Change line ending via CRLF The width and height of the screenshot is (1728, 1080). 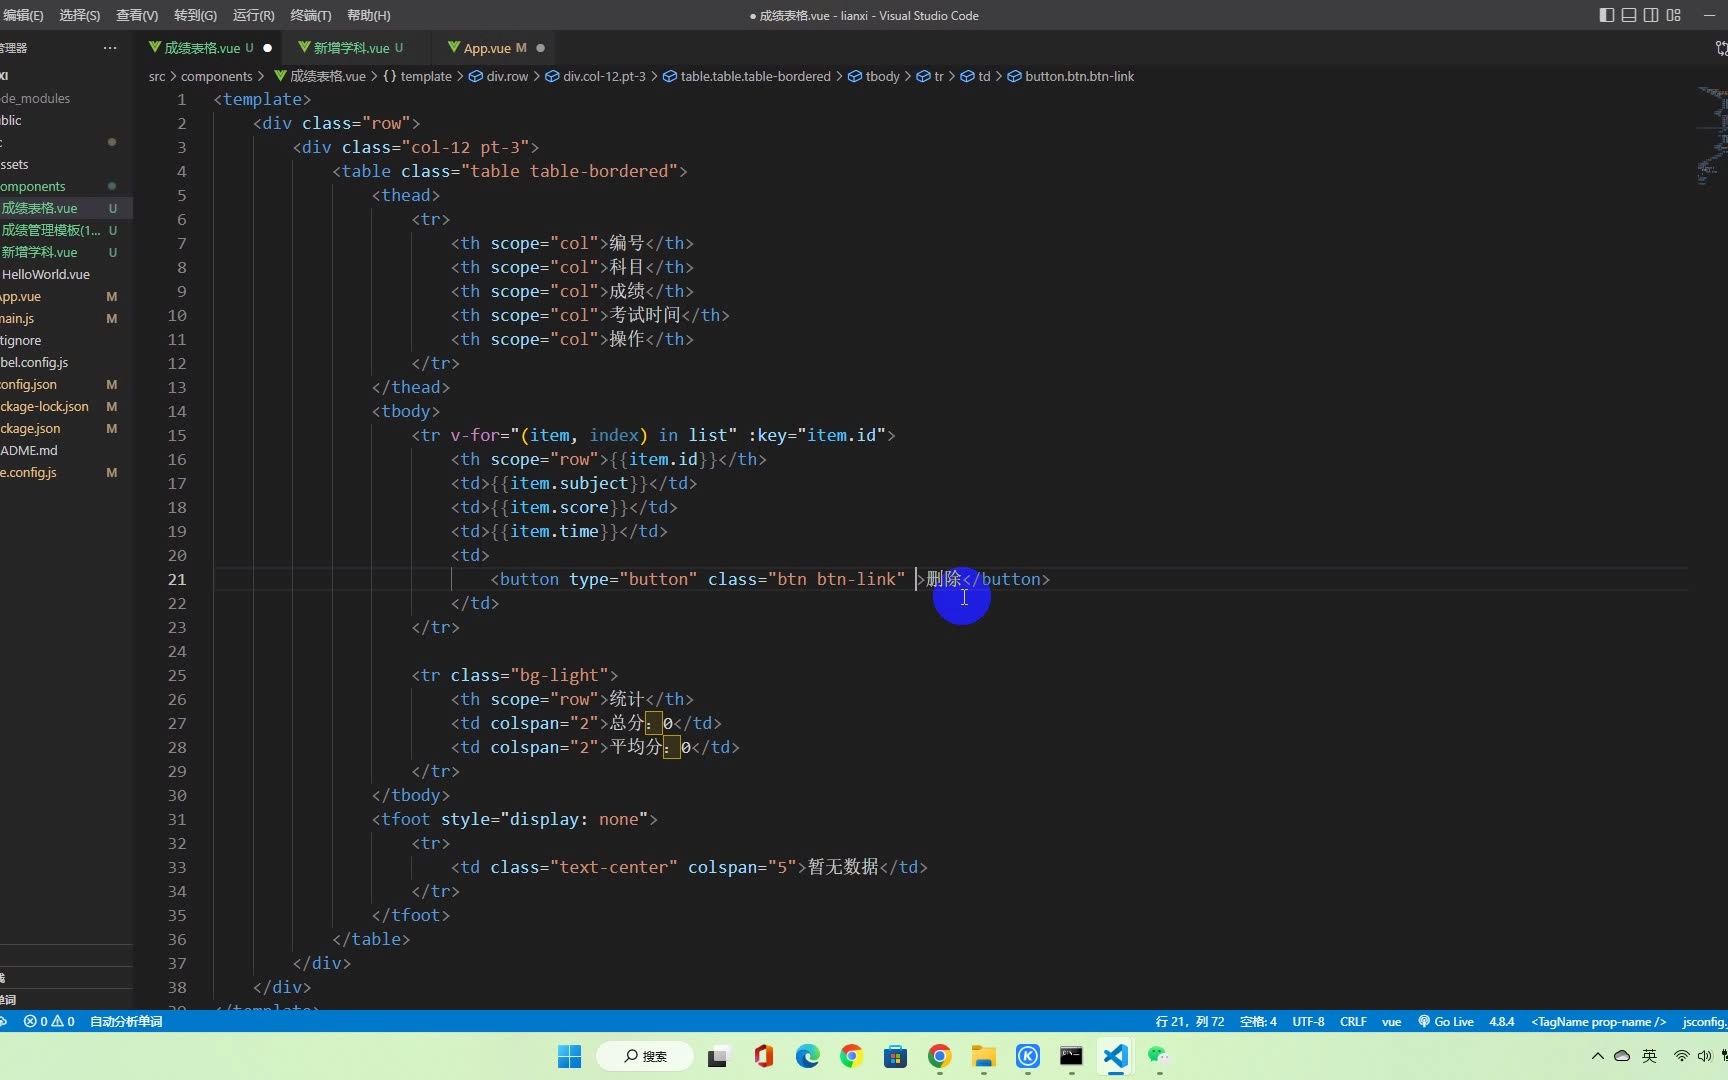pyautogui.click(x=1353, y=1021)
